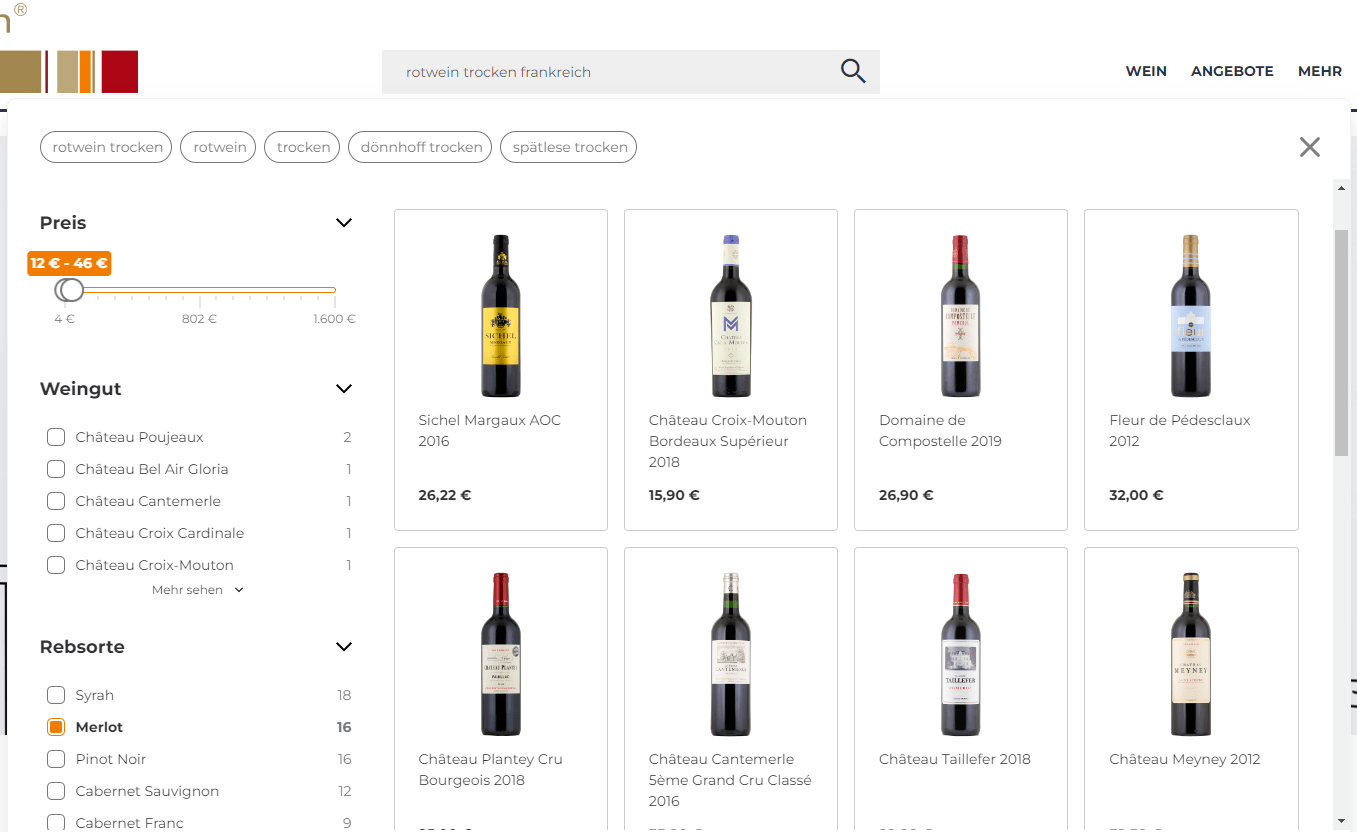Screen dimensions: 1357x832
Task: Open the Fleur de Pédesclaux bottle image
Action: point(1191,316)
